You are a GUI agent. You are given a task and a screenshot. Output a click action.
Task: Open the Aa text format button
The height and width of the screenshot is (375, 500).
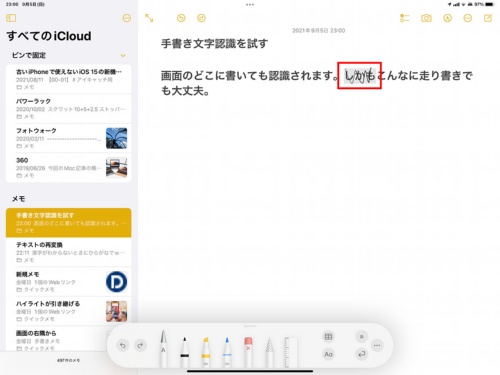328,354
